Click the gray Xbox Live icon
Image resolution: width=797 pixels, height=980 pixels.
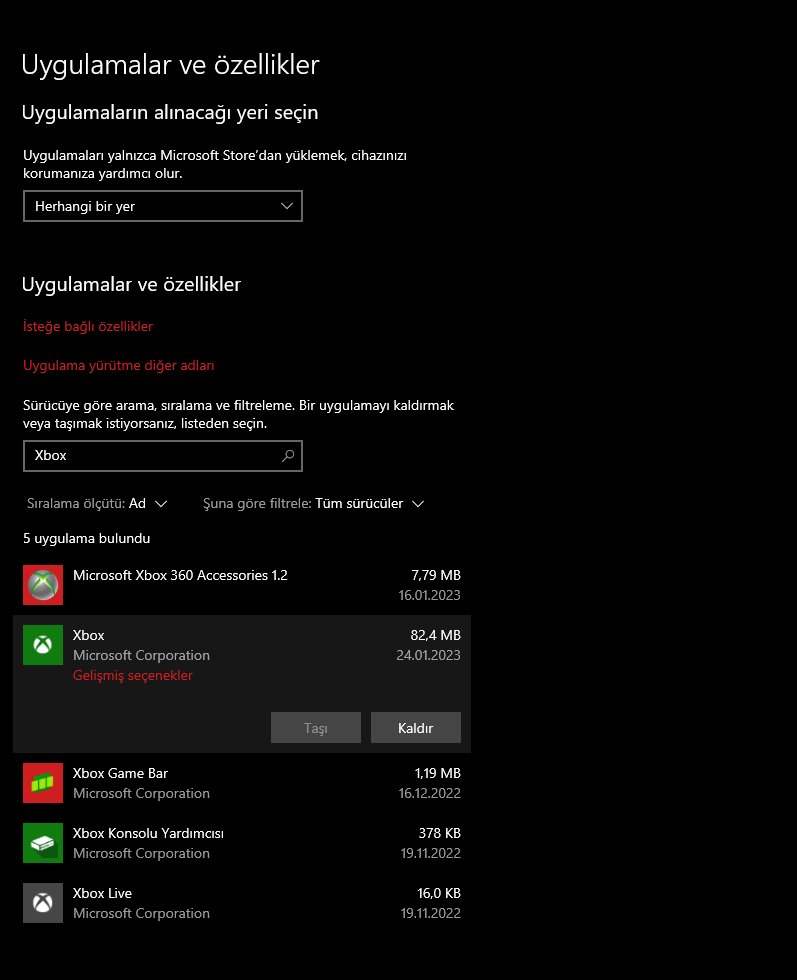(43, 903)
